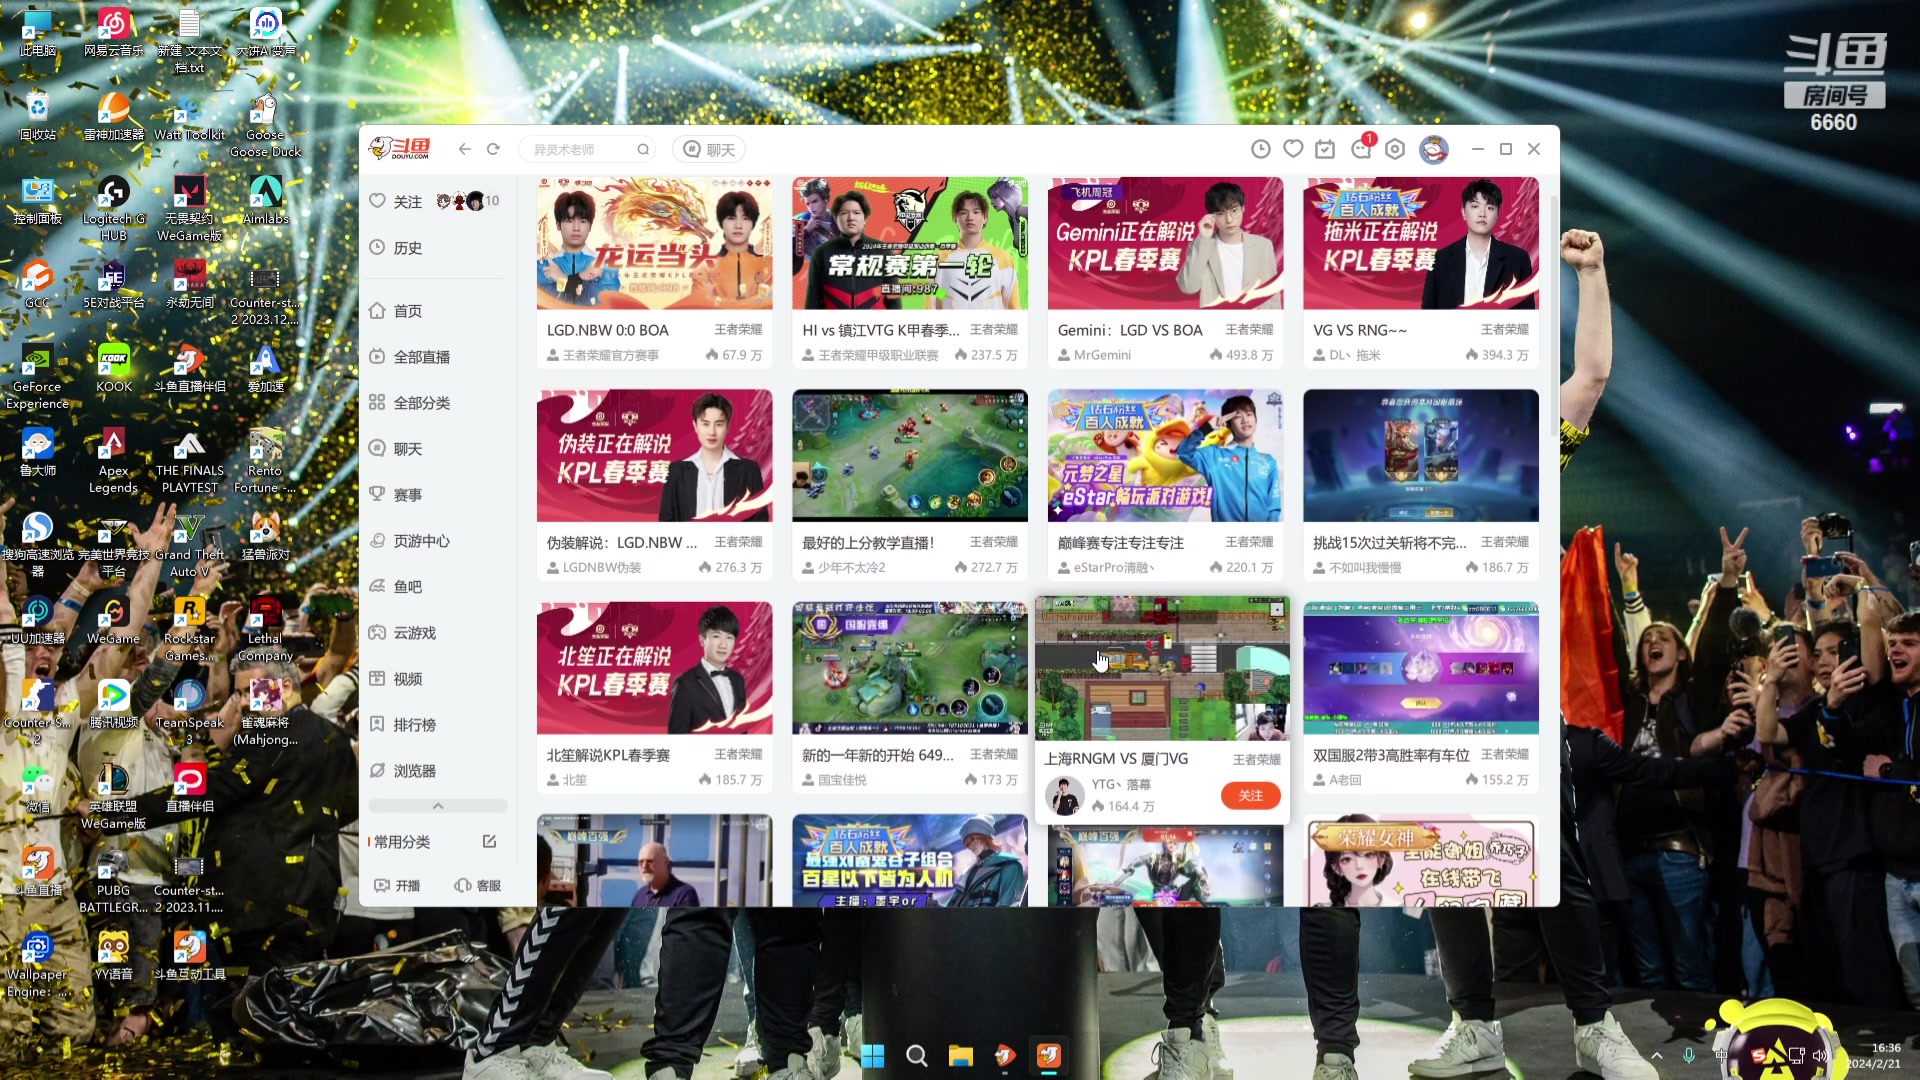
Task: Open 最好的上分教学直播 stream thumbnail
Action: (x=910, y=456)
